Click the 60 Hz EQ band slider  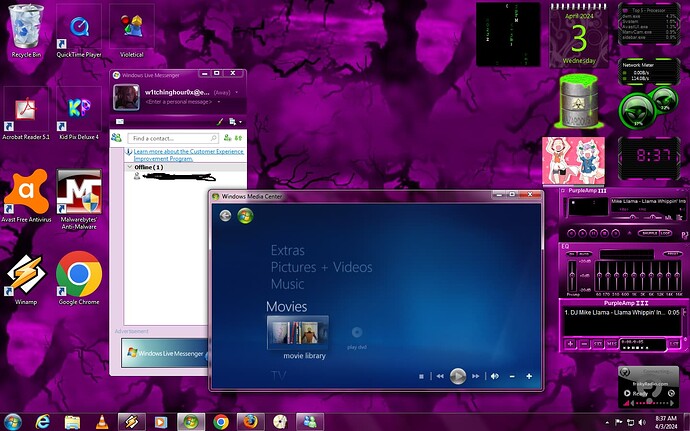(x=599, y=276)
